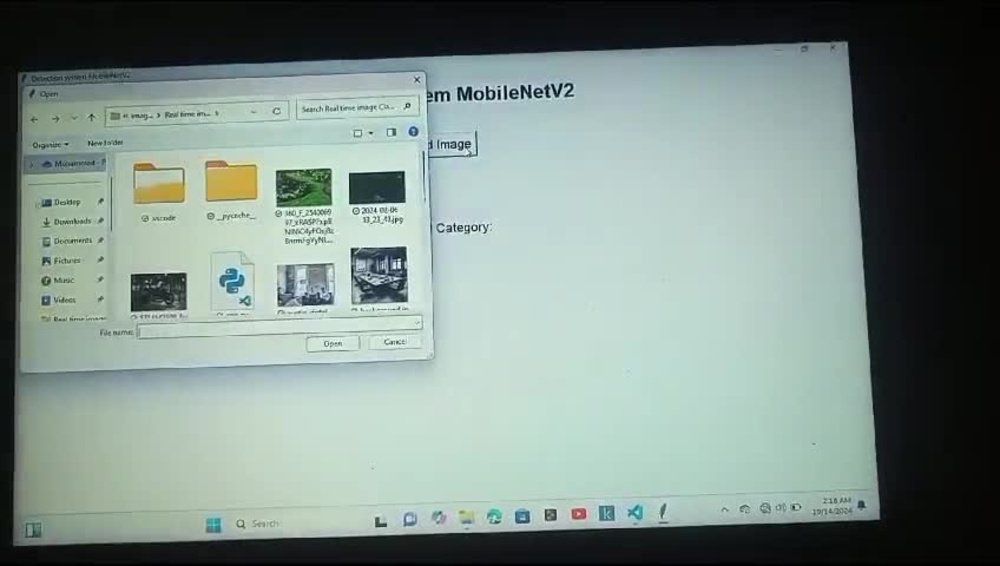Switch to Visual Studio Code on taskbar
This screenshot has width=1000, height=566.
pos(635,512)
